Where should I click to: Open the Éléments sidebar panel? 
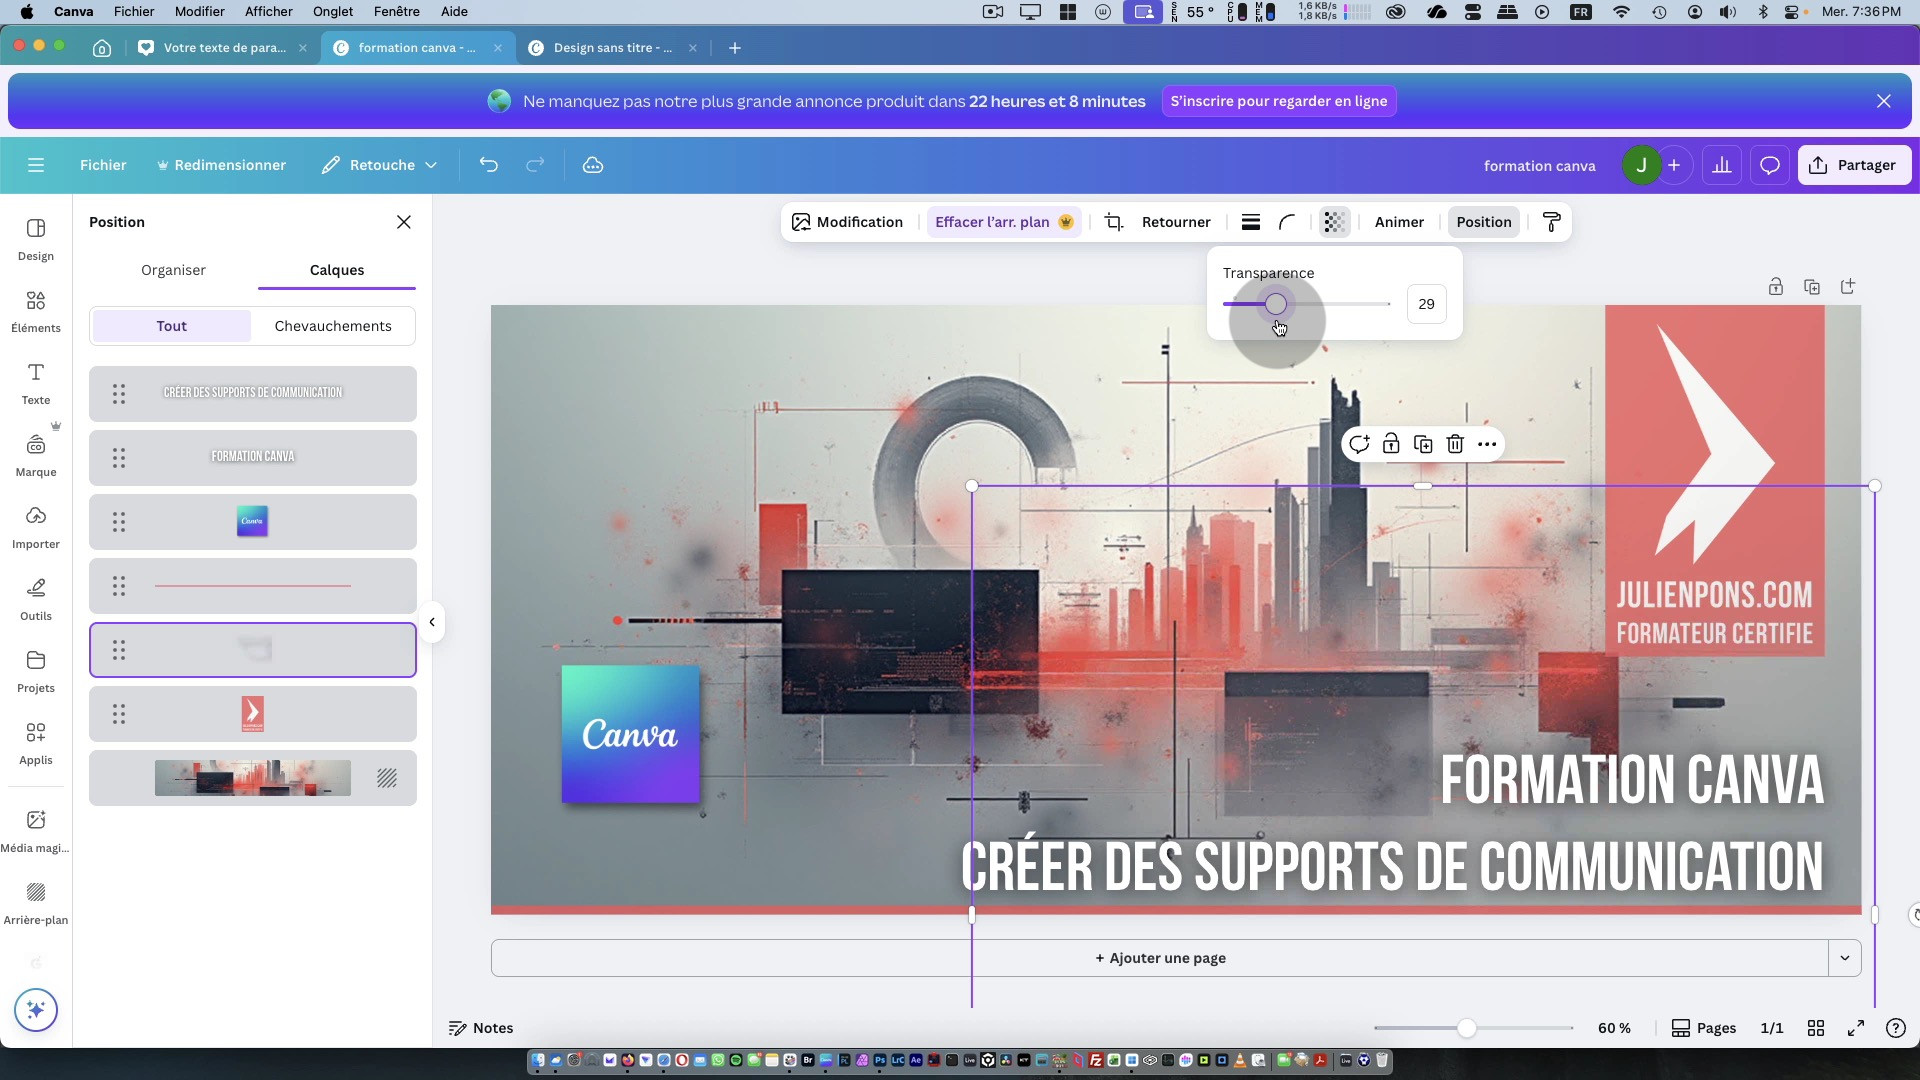[x=36, y=311]
